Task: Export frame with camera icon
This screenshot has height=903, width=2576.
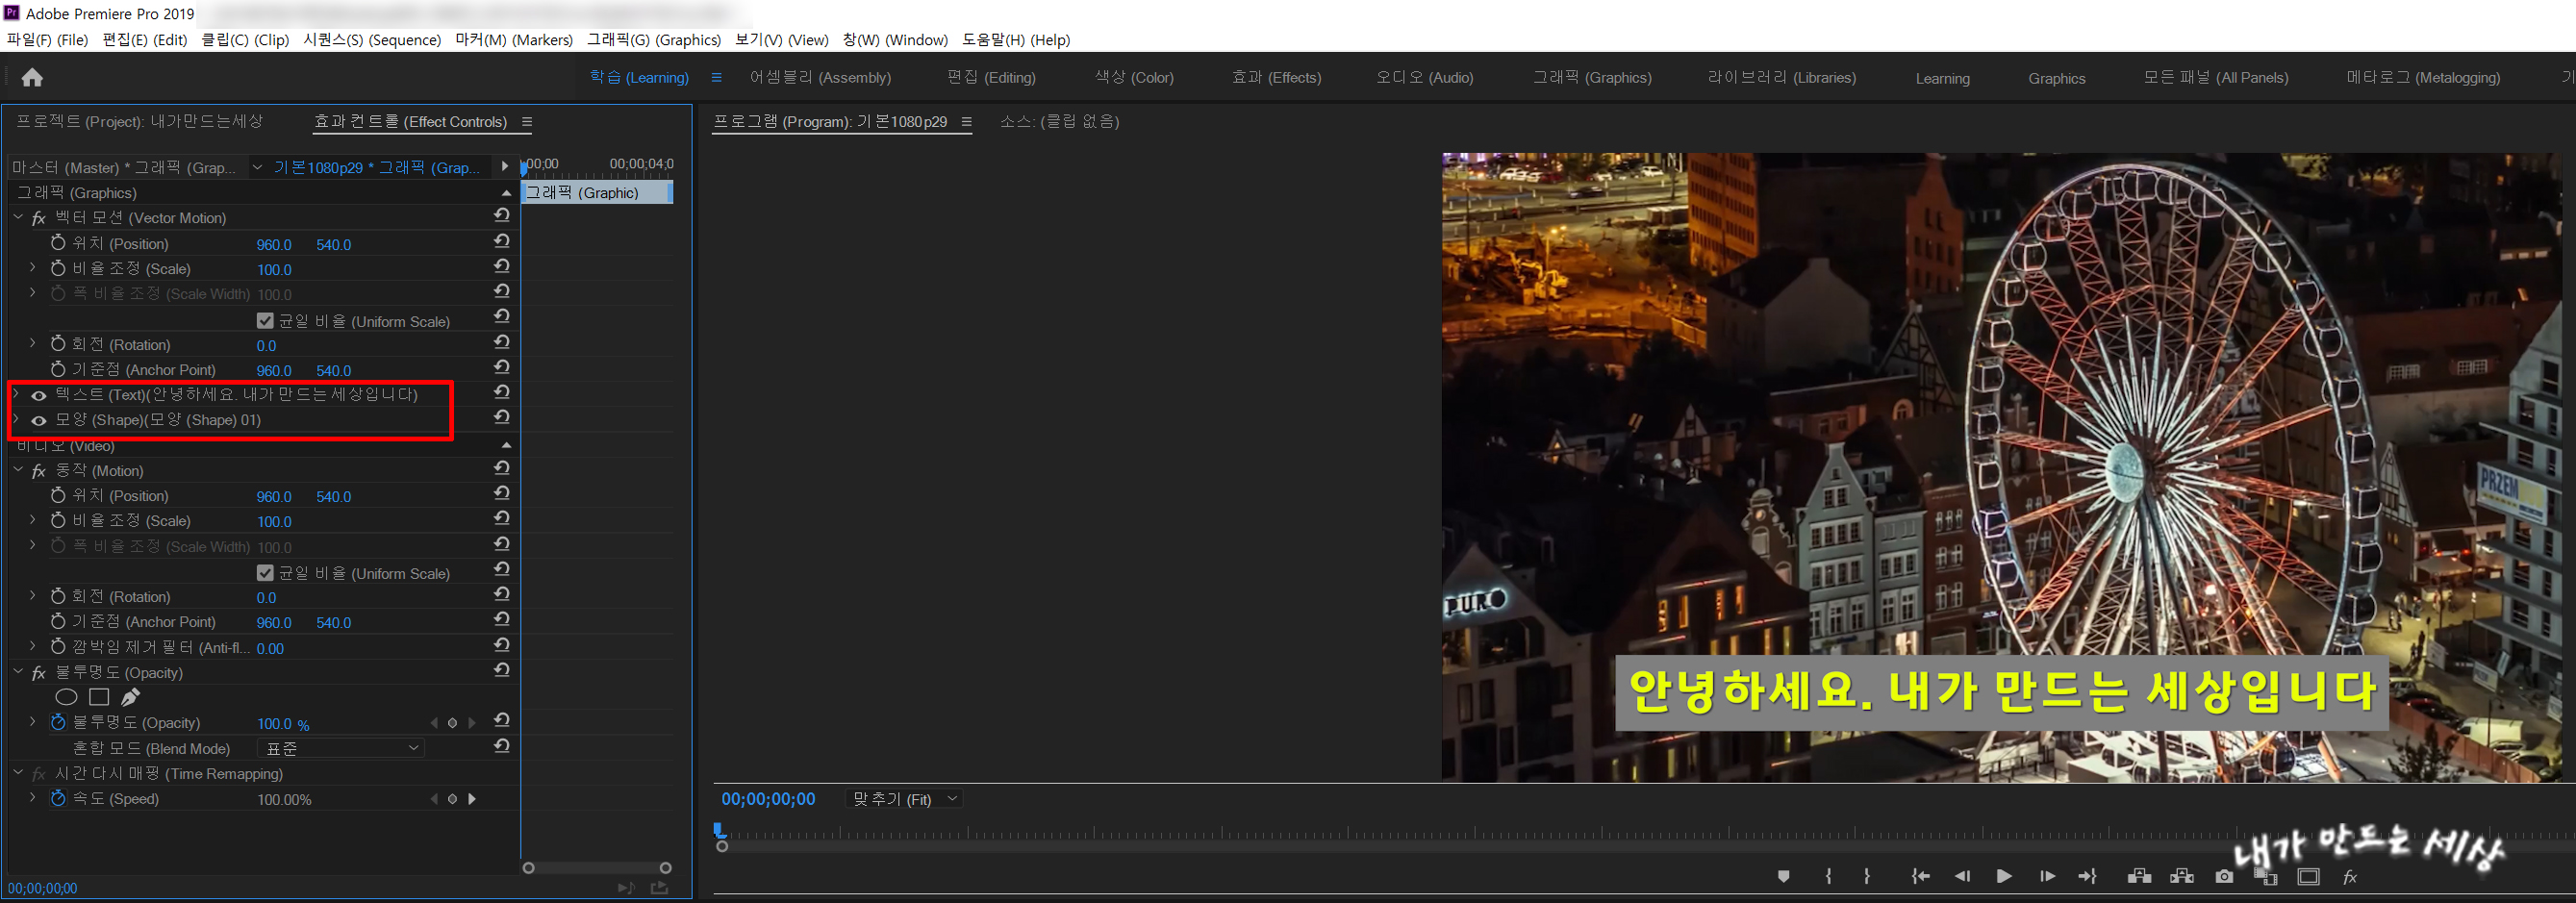Action: [x=2224, y=877]
